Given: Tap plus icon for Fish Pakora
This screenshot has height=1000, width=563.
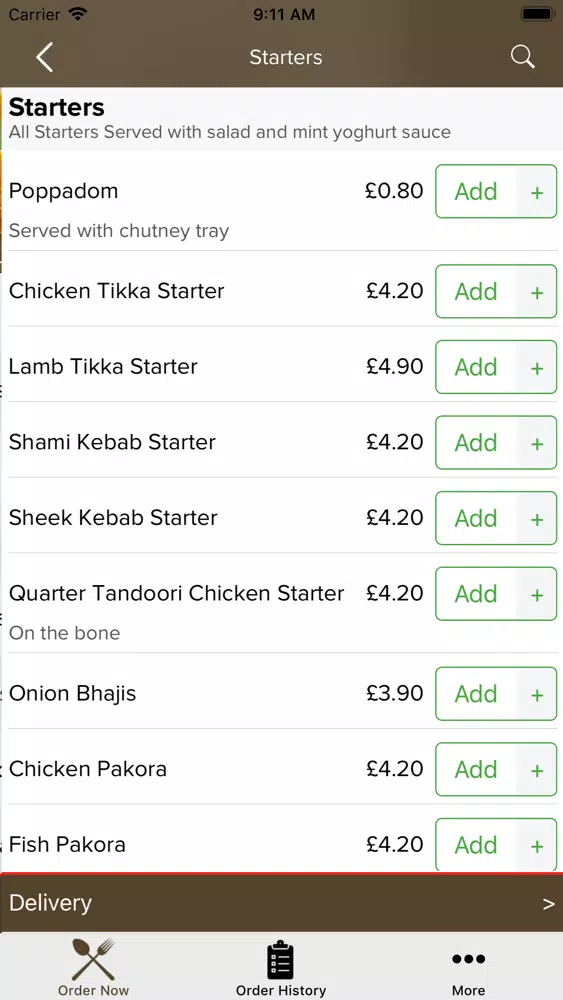Looking at the screenshot, I should (x=537, y=845).
